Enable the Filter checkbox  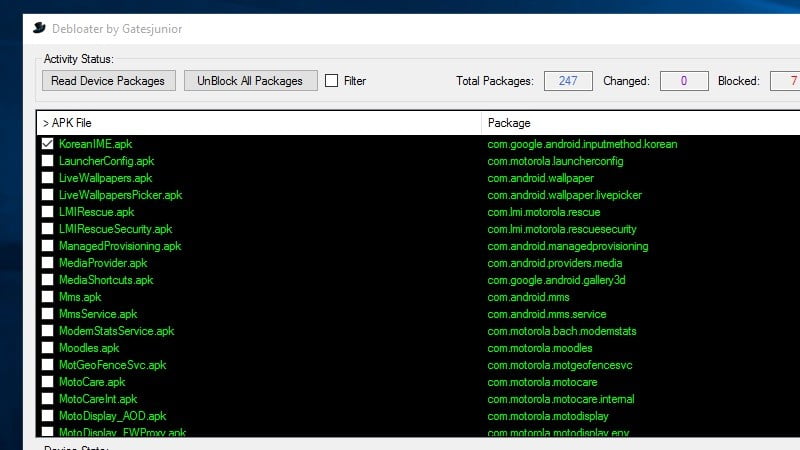pyautogui.click(x=332, y=81)
